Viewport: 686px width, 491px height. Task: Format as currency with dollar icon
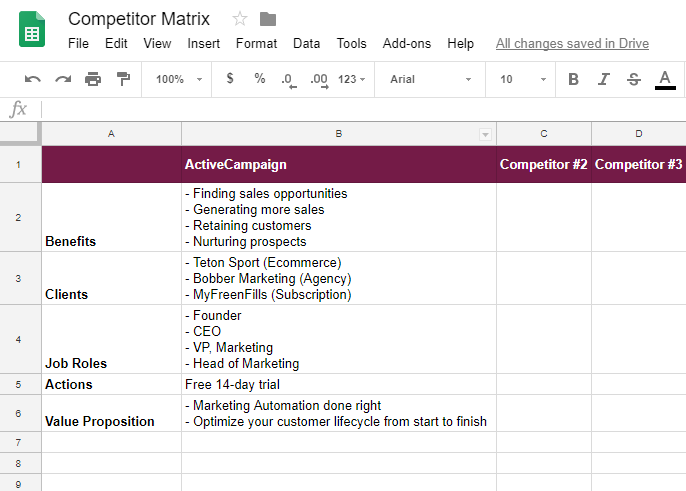tap(230, 79)
